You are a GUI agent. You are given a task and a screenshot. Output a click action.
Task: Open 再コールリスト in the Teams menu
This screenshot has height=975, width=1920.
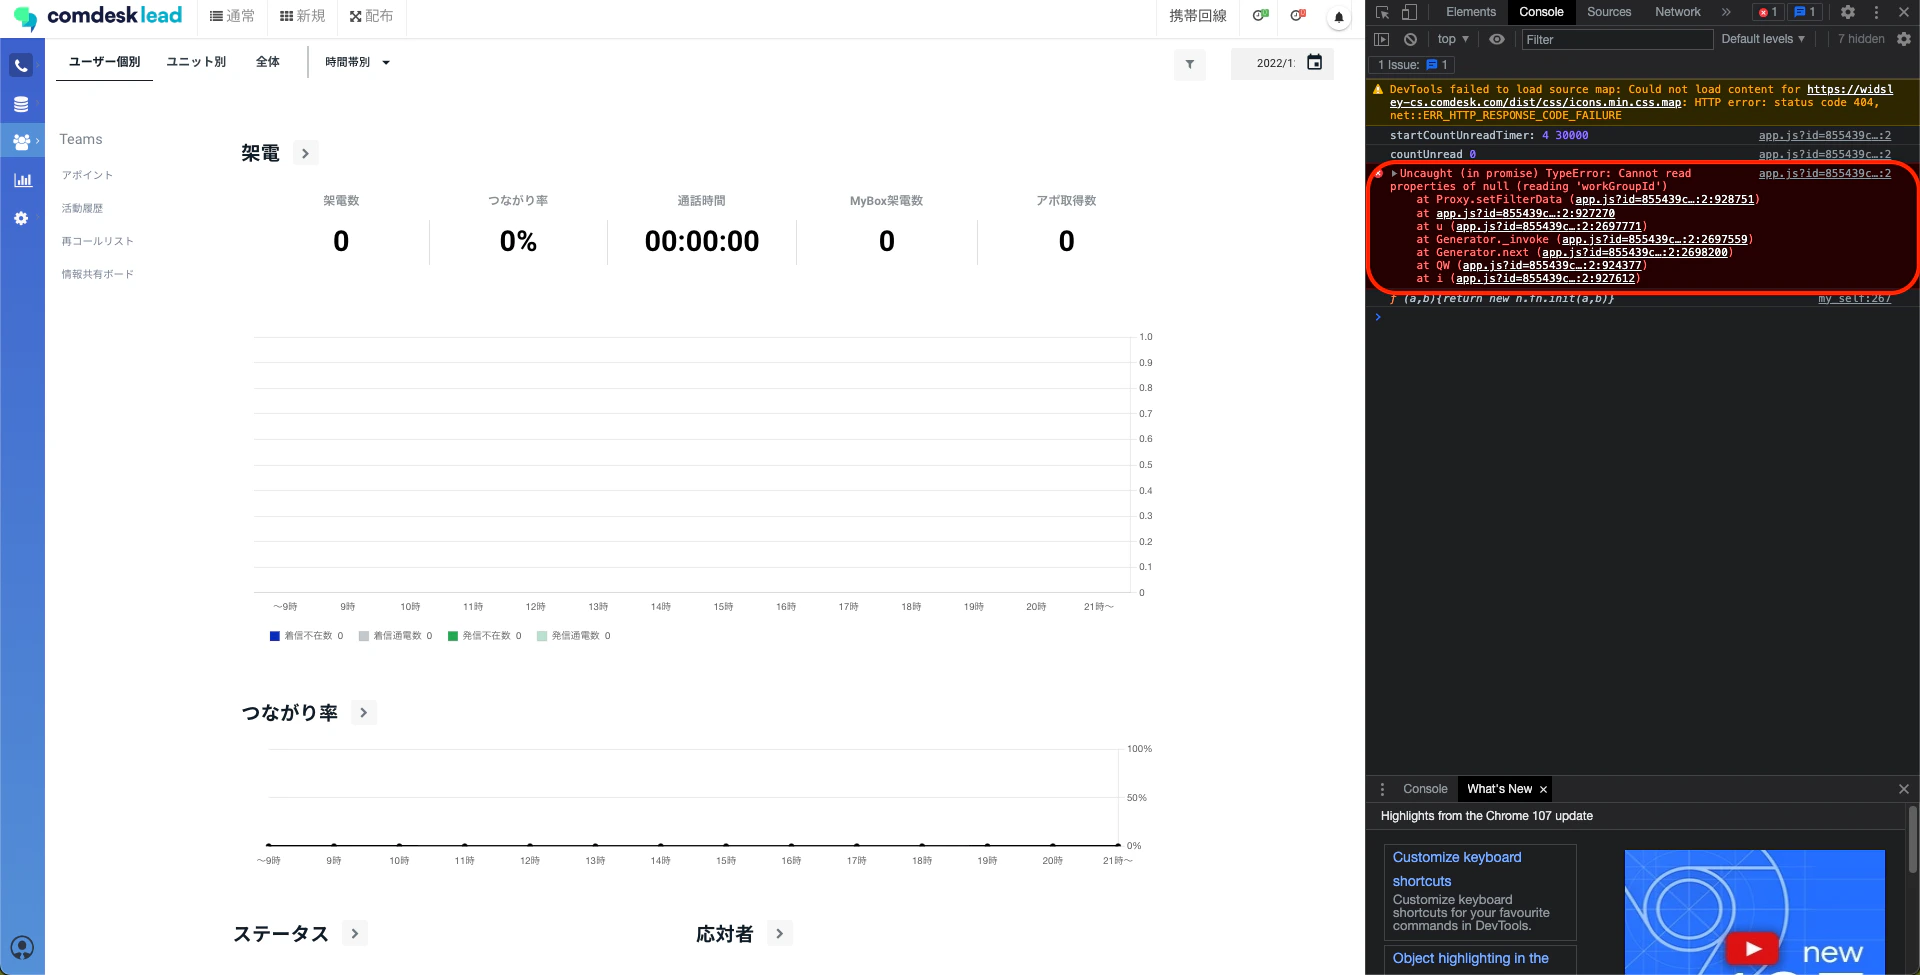(97, 241)
